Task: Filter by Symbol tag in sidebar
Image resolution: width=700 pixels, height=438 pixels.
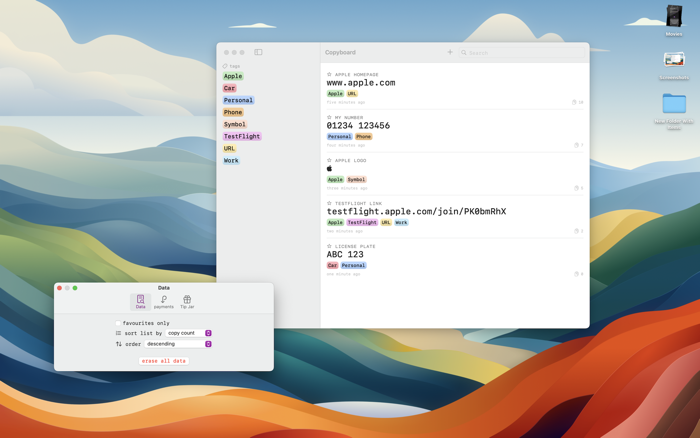Action: coord(235,124)
